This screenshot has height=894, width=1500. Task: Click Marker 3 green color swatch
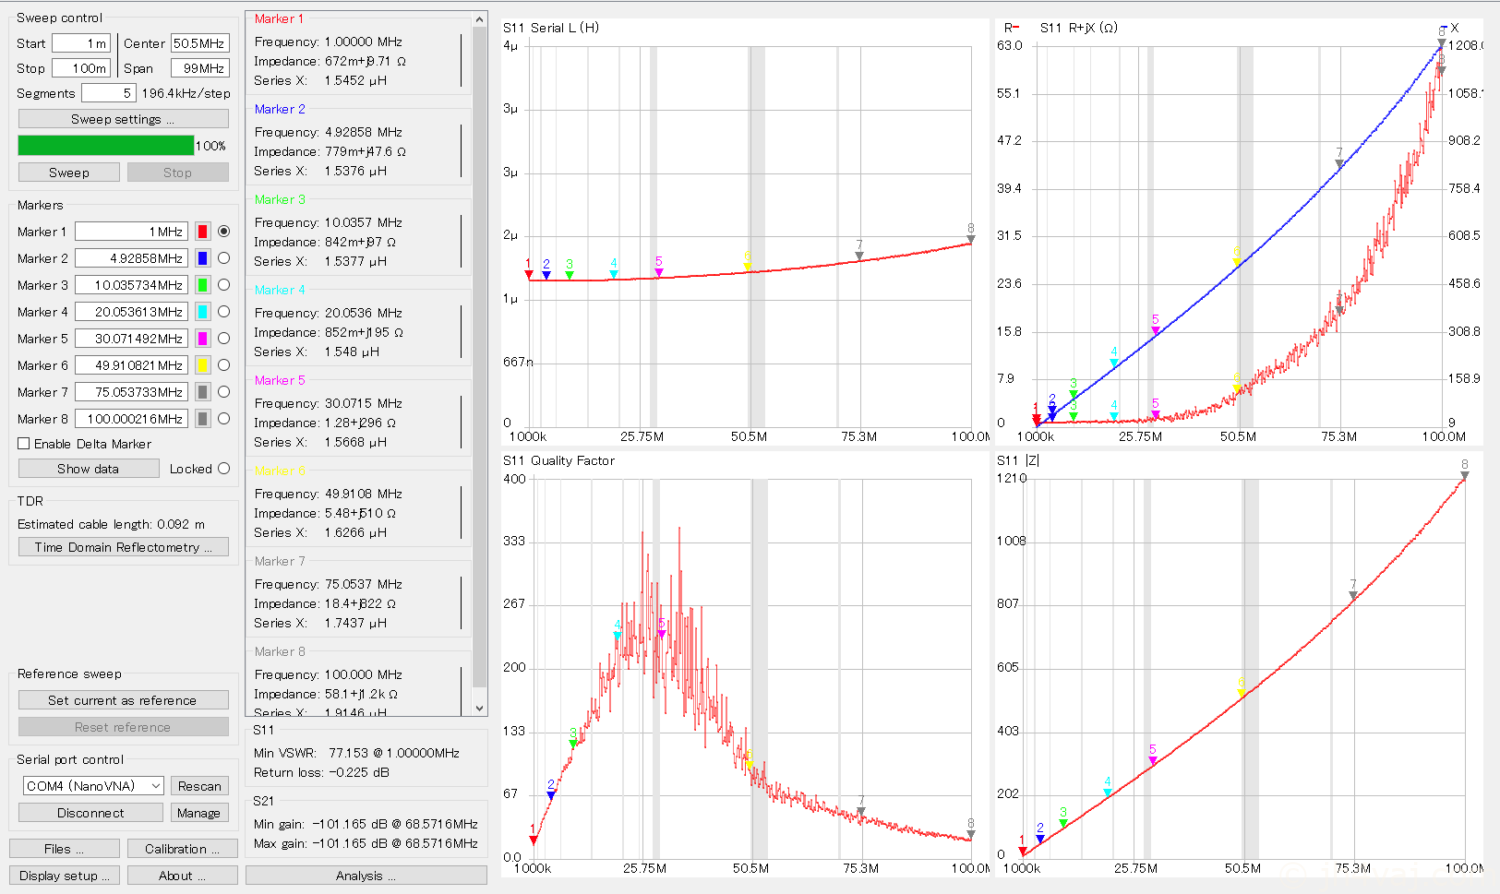coord(203,285)
